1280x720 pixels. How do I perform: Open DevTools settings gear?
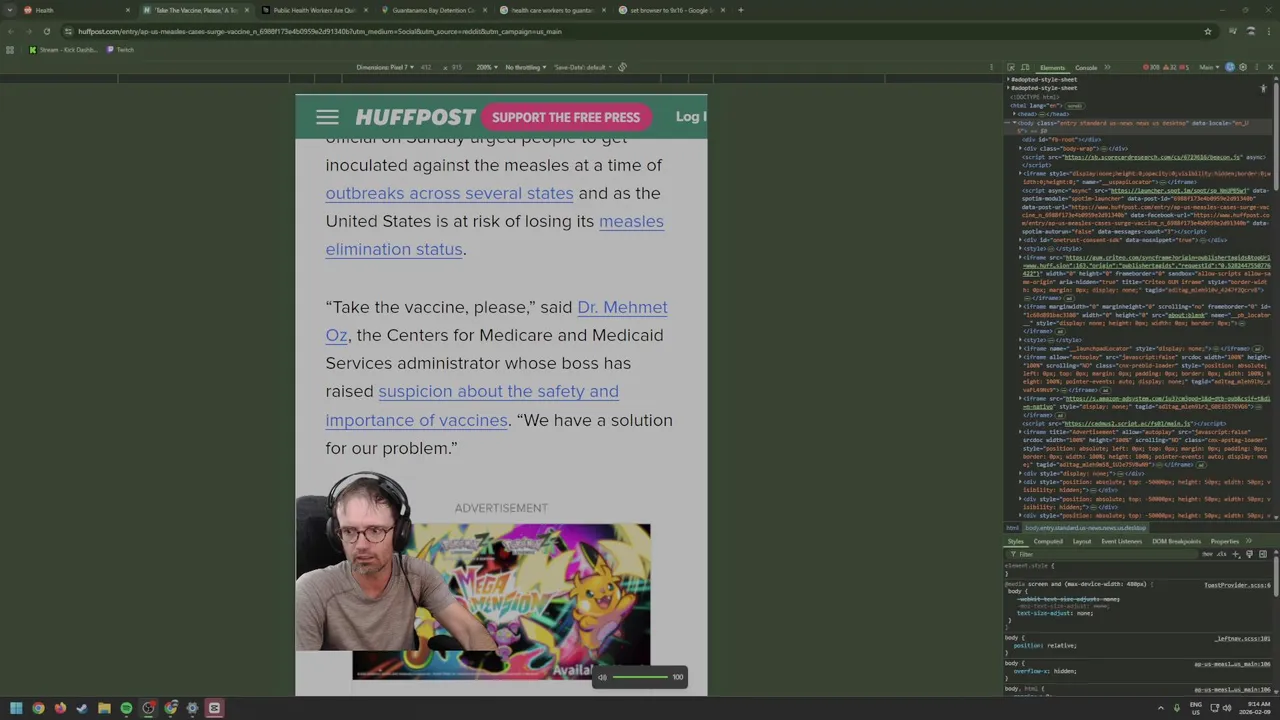tap(1243, 67)
